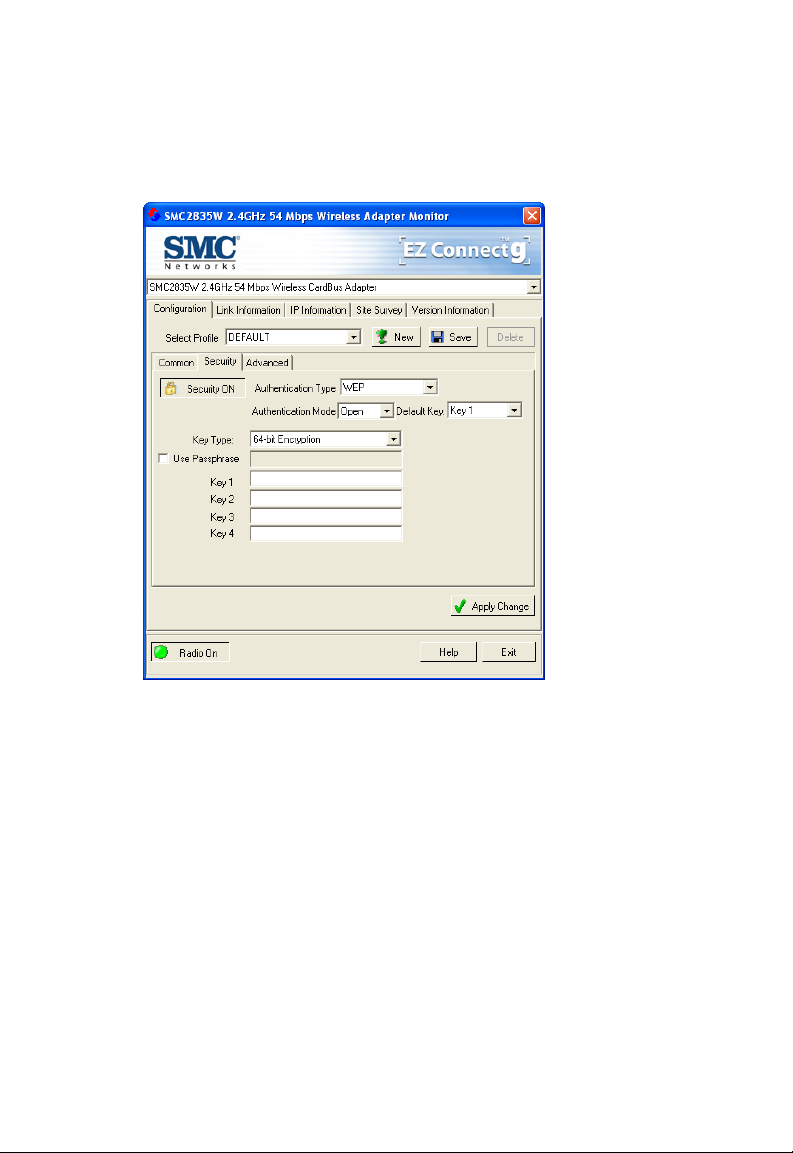Image resolution: width=793 pixels, height=1153 pixels.
Task: Click the Save profile button
Action: tap(453, 337)
